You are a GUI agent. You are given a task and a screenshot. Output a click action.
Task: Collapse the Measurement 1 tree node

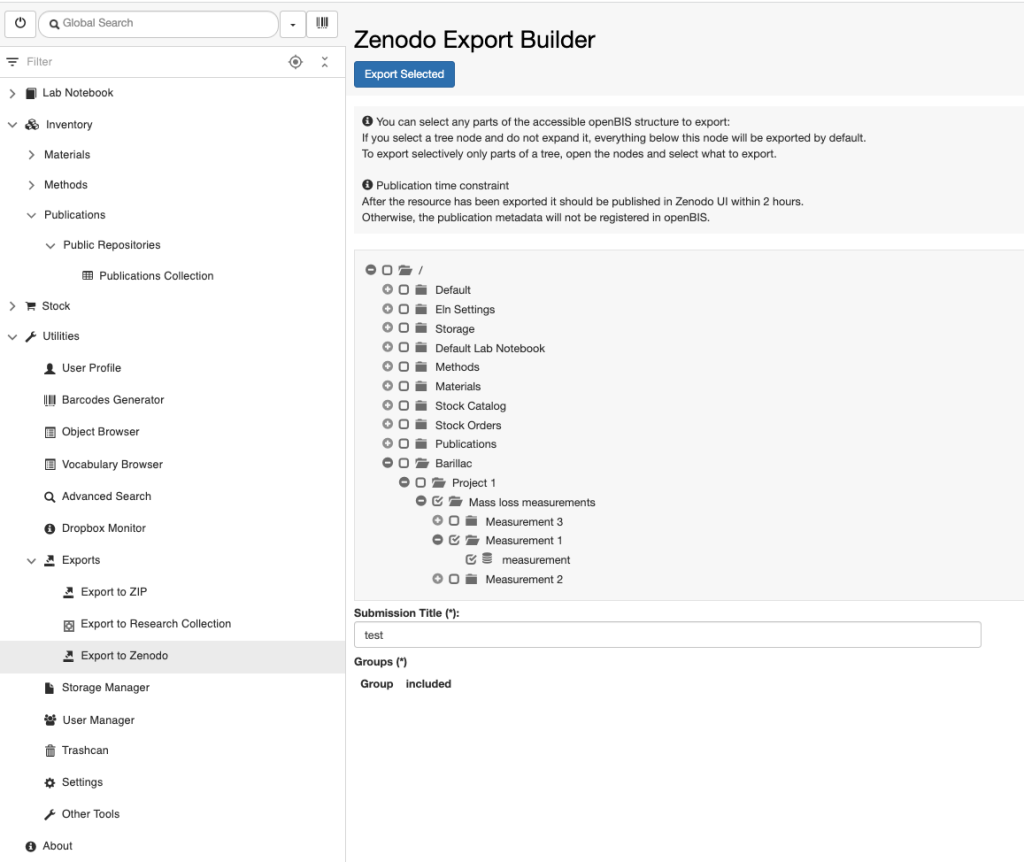click(x=438, y=541)
